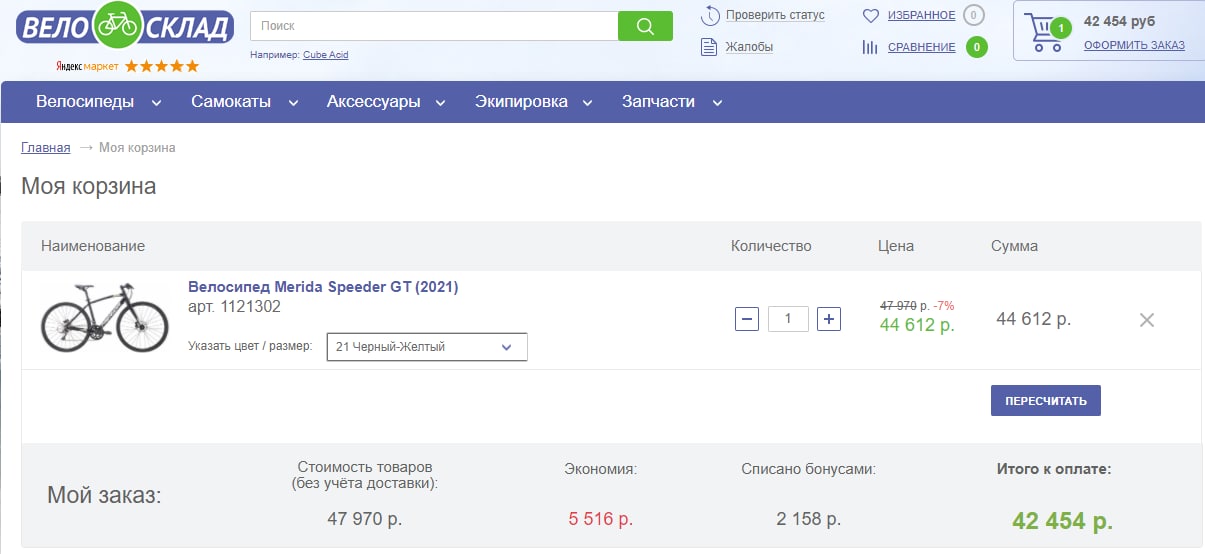Open Избранное link
1205x554 pixels.
click(x=921, y=15)
